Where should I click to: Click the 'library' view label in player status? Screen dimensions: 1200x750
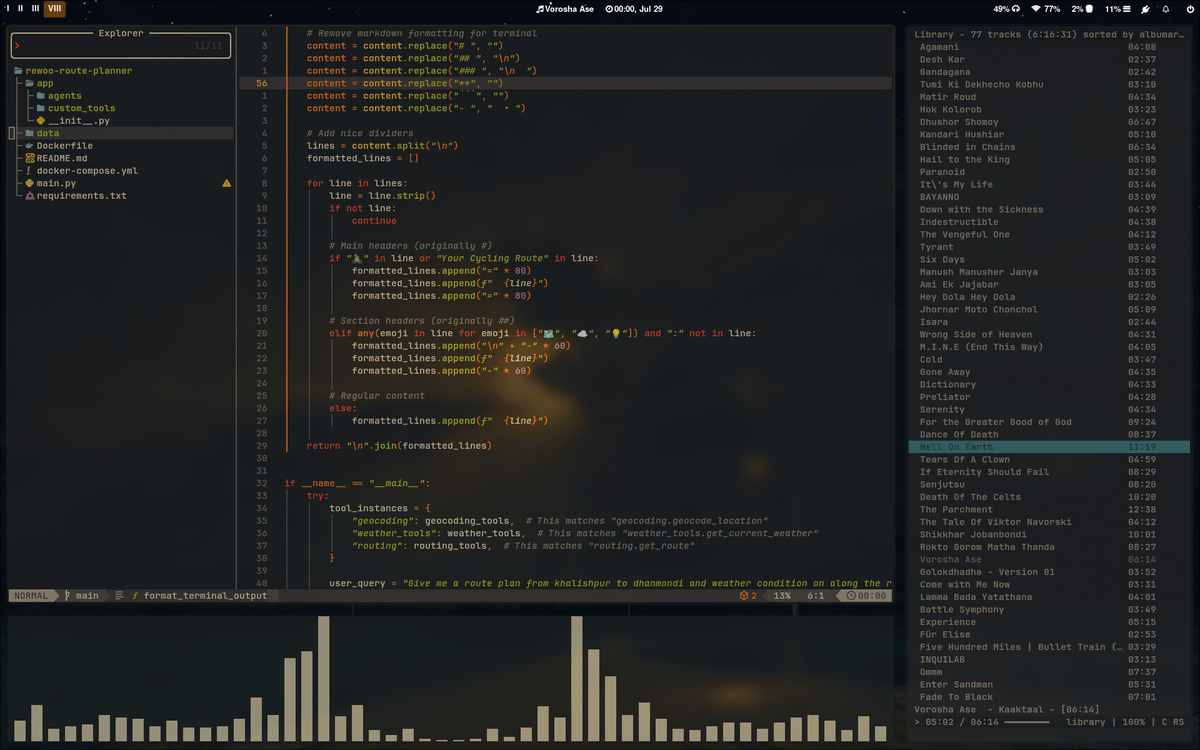click(x=1084, y=721)
